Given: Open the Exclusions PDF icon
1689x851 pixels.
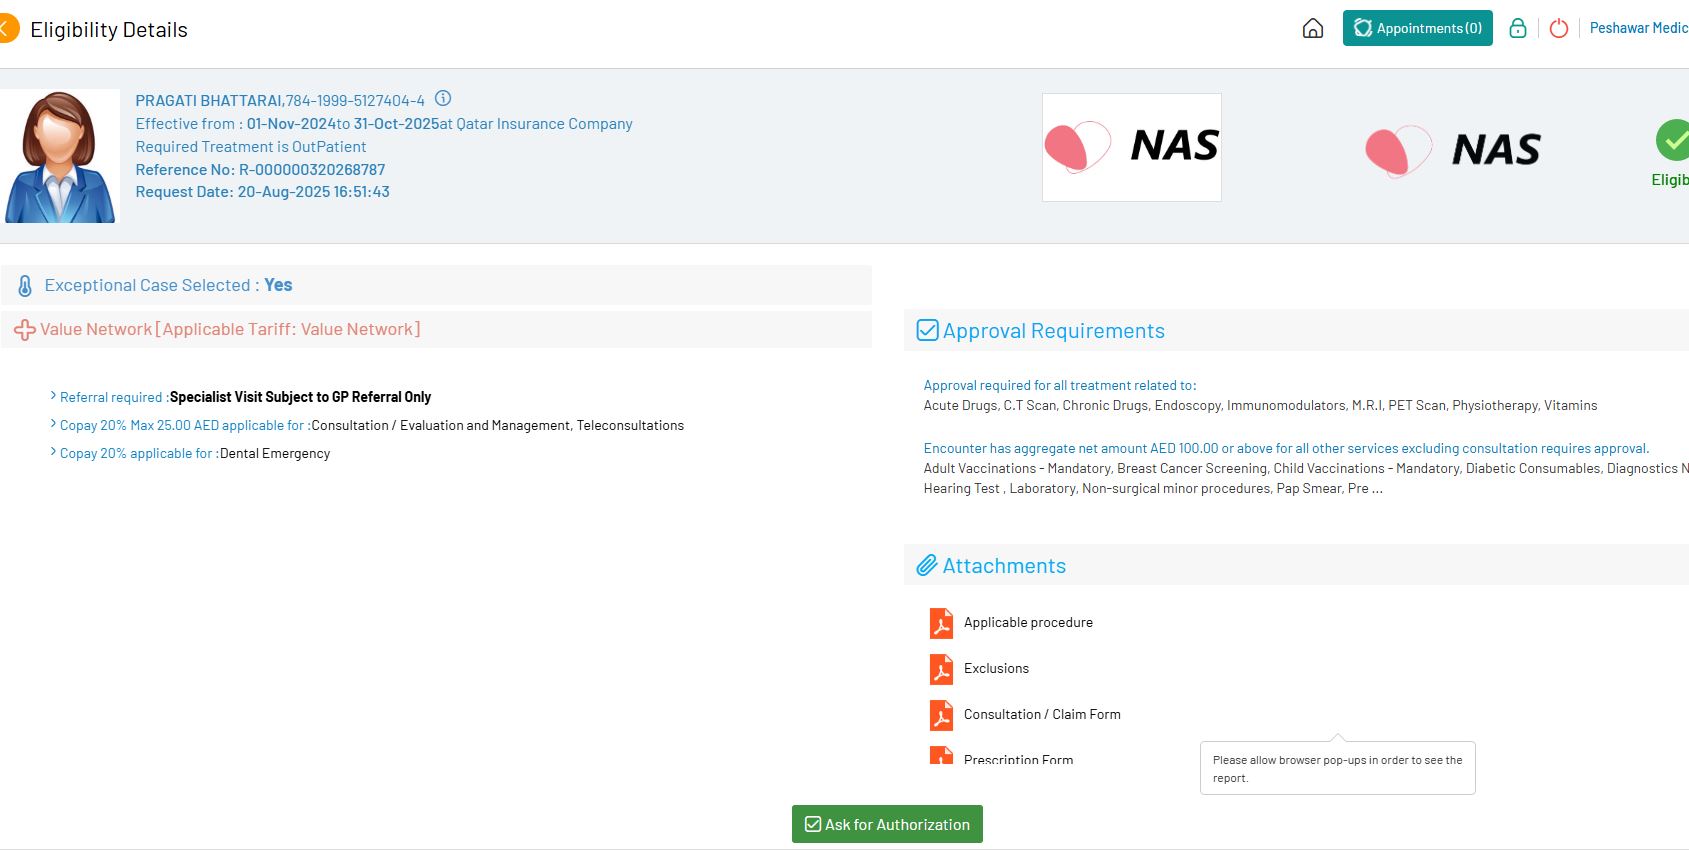Looking at the screenshot, I should [941, 669].
